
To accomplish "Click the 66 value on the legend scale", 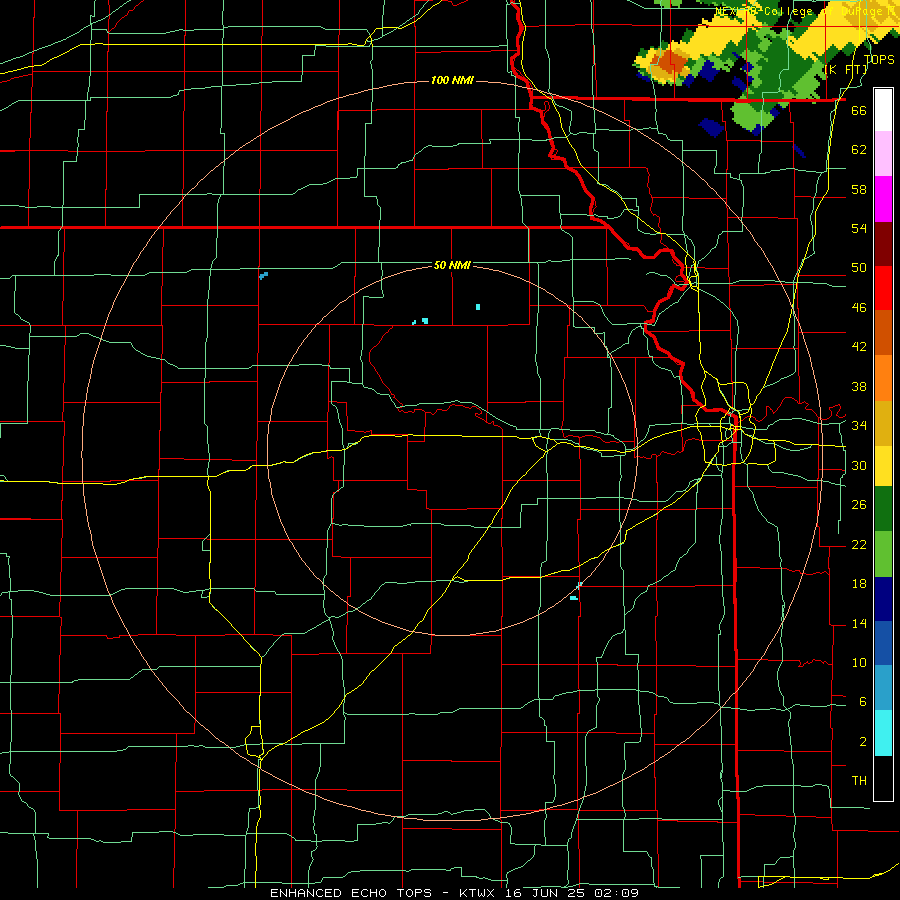I will point(859,111).
